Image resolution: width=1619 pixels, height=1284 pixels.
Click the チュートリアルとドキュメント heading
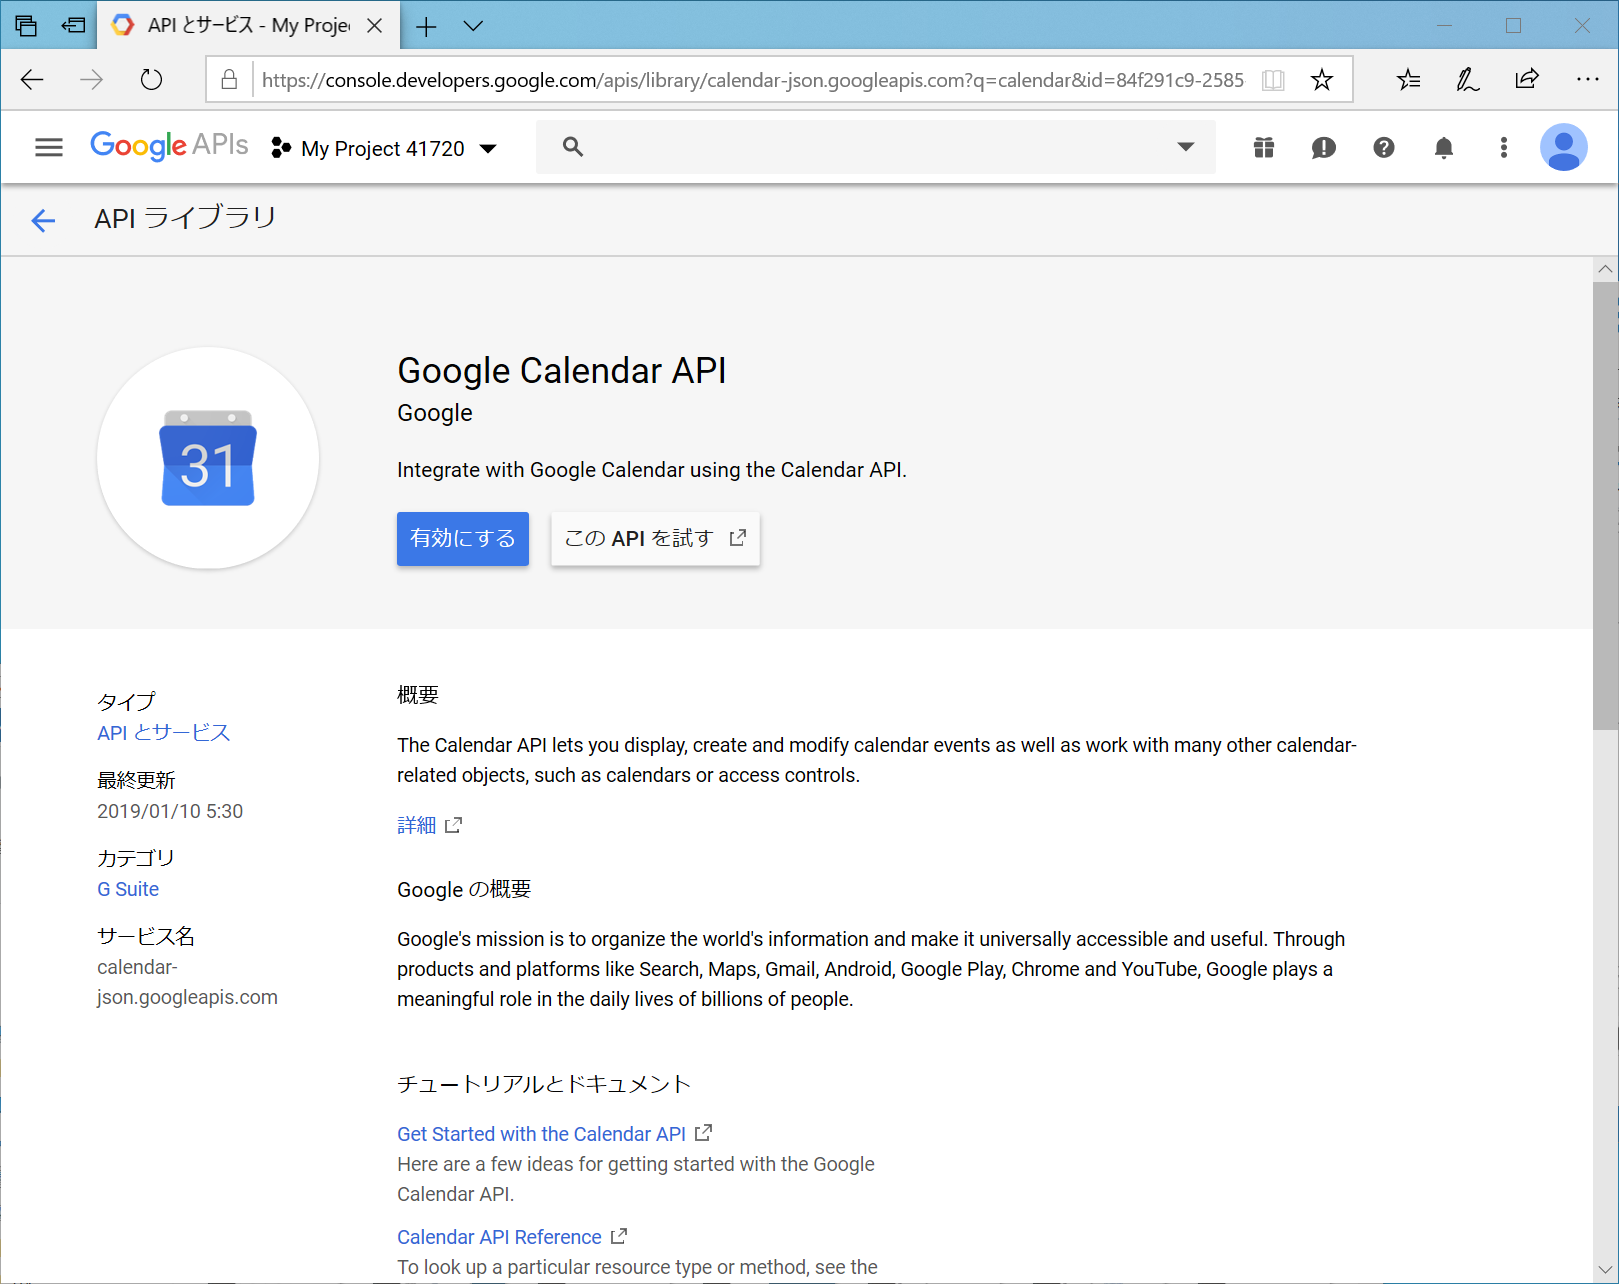(544, 1084)
